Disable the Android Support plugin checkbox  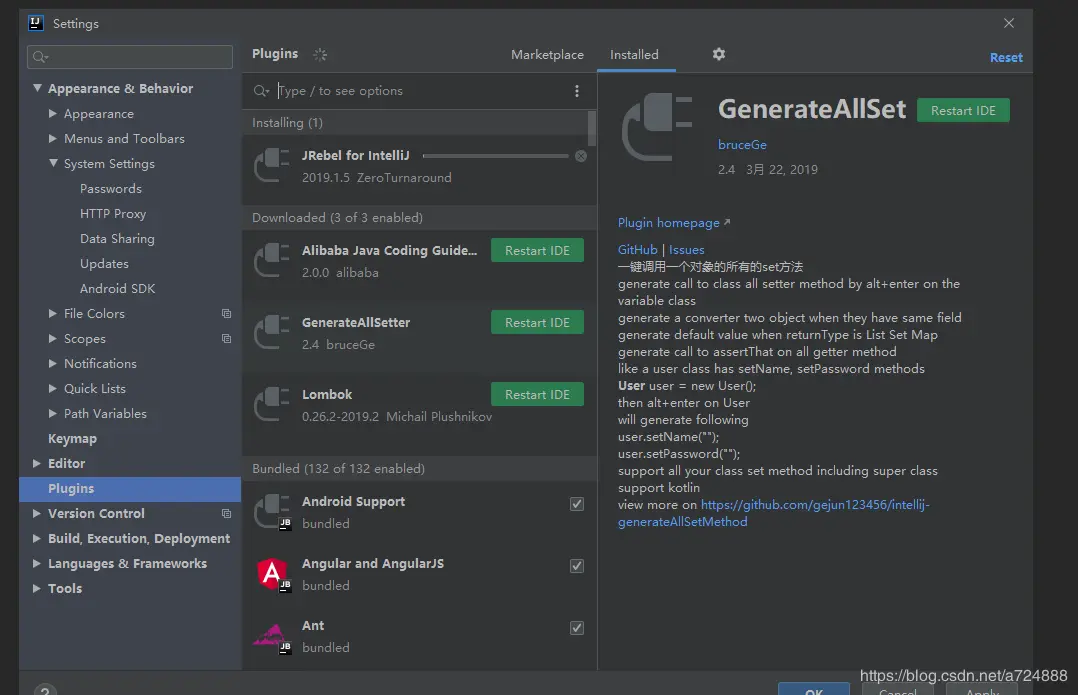tap(577, 504)
